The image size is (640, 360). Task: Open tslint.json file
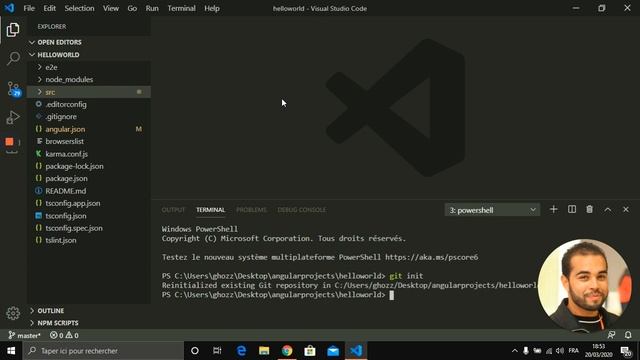[x=89, y=240]
